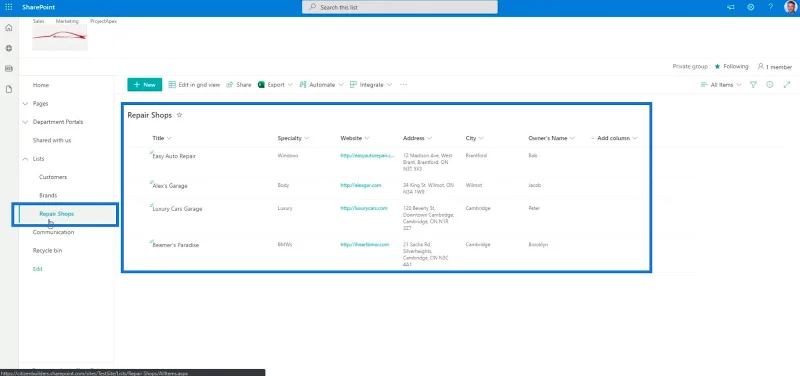The image size is (800, 376).
Task: Expand content to full screen icon
Action: pos(787,85)
